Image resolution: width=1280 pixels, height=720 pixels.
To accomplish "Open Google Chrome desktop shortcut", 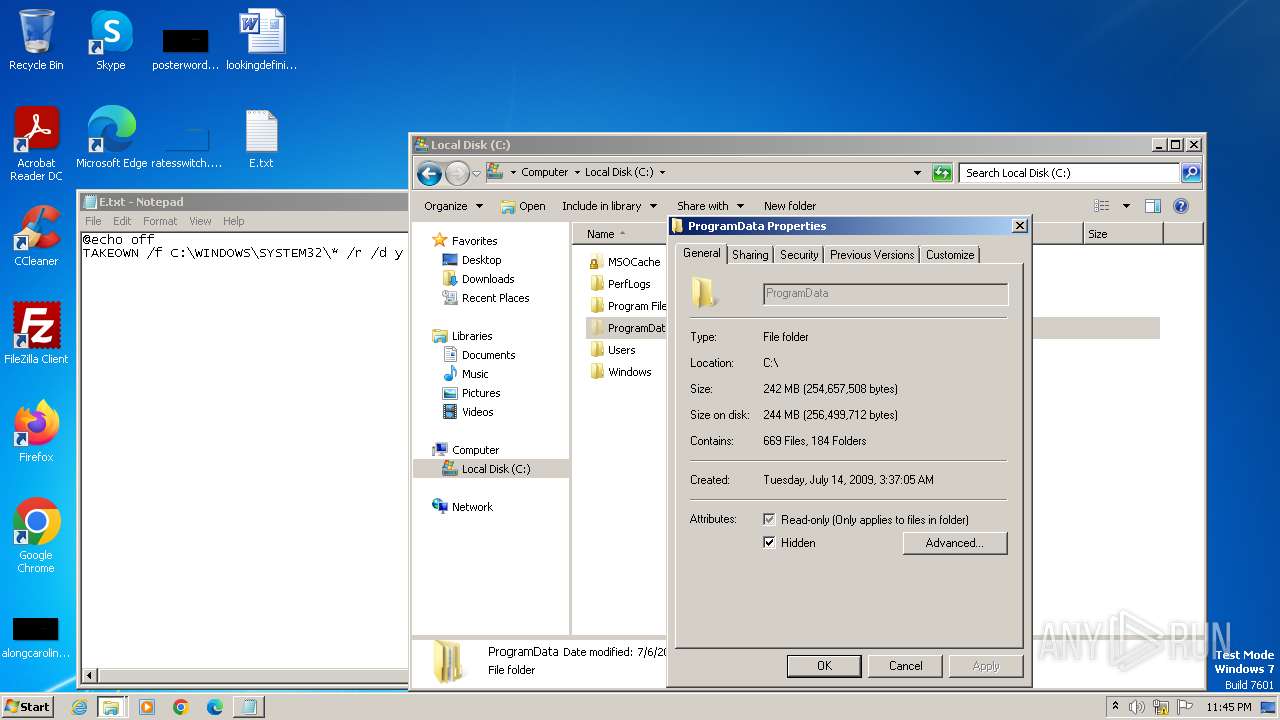I will 36,536.
